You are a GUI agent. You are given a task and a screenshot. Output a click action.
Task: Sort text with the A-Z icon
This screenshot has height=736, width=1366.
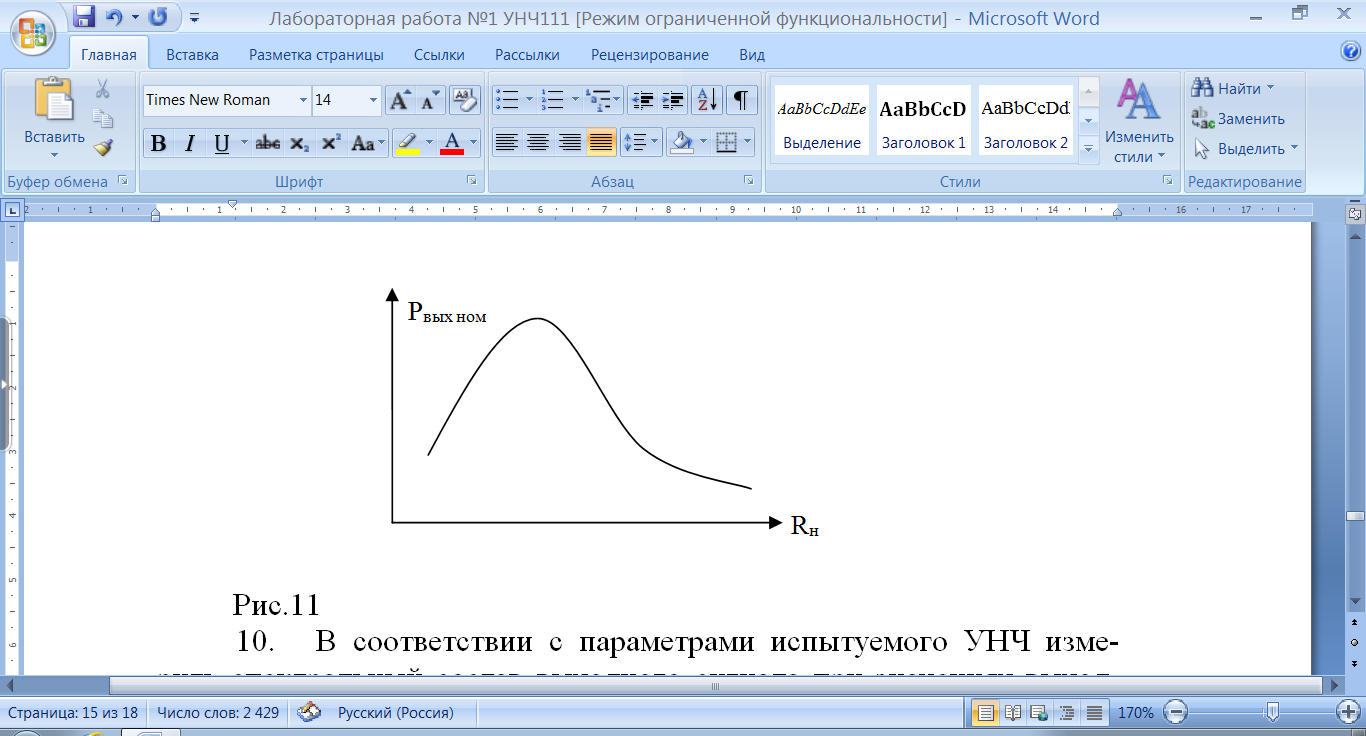(707, 100)
